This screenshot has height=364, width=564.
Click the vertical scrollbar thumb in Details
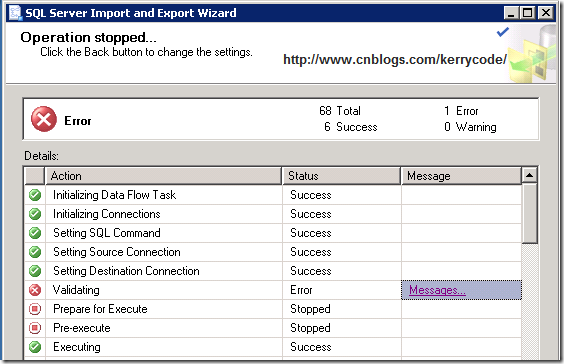tap(529, 214)
